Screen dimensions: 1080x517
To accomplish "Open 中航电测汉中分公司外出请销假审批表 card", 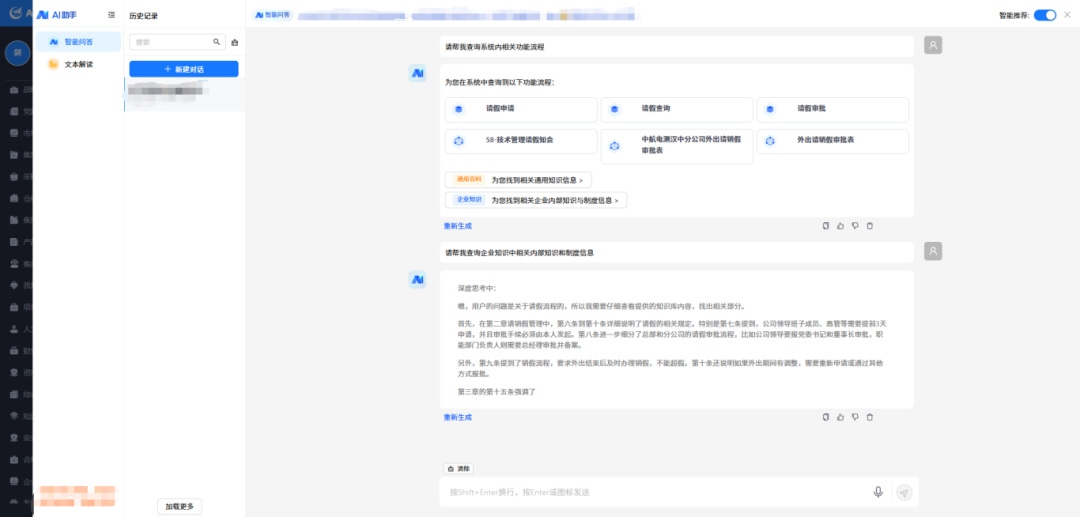I will click(x=676, y=146).
